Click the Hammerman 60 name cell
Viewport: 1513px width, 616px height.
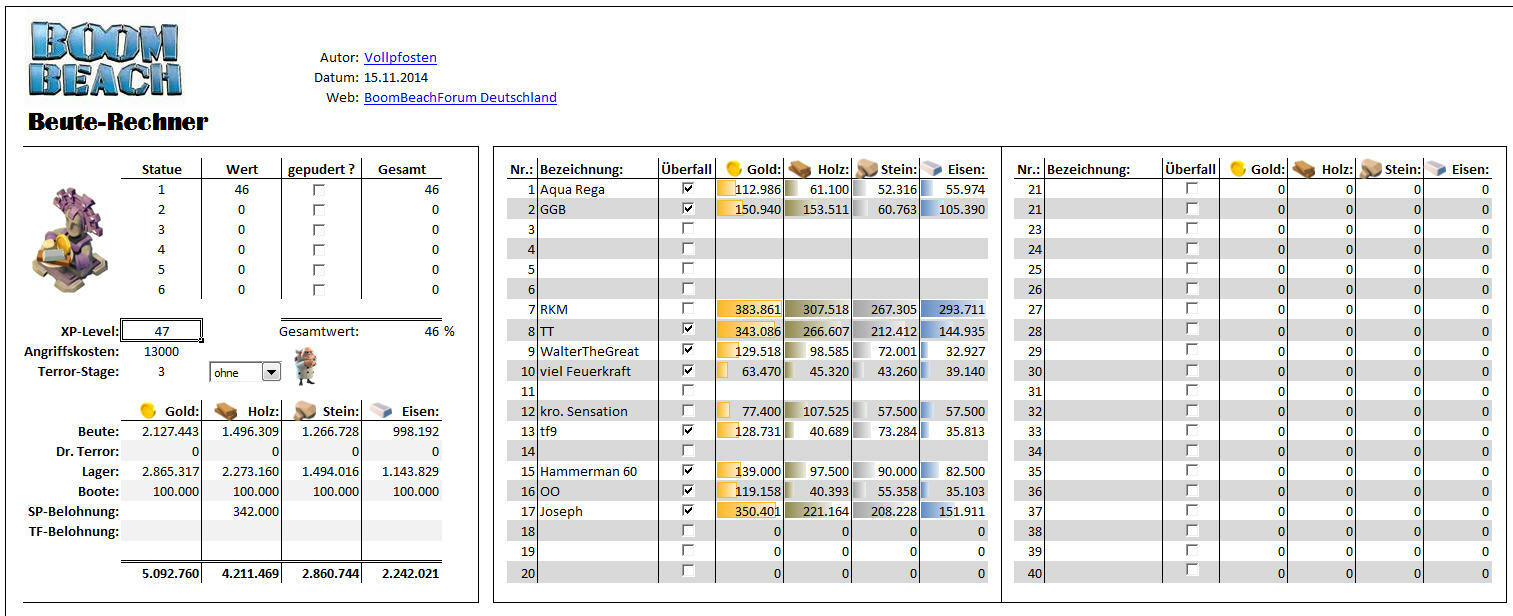click(597, 471)
